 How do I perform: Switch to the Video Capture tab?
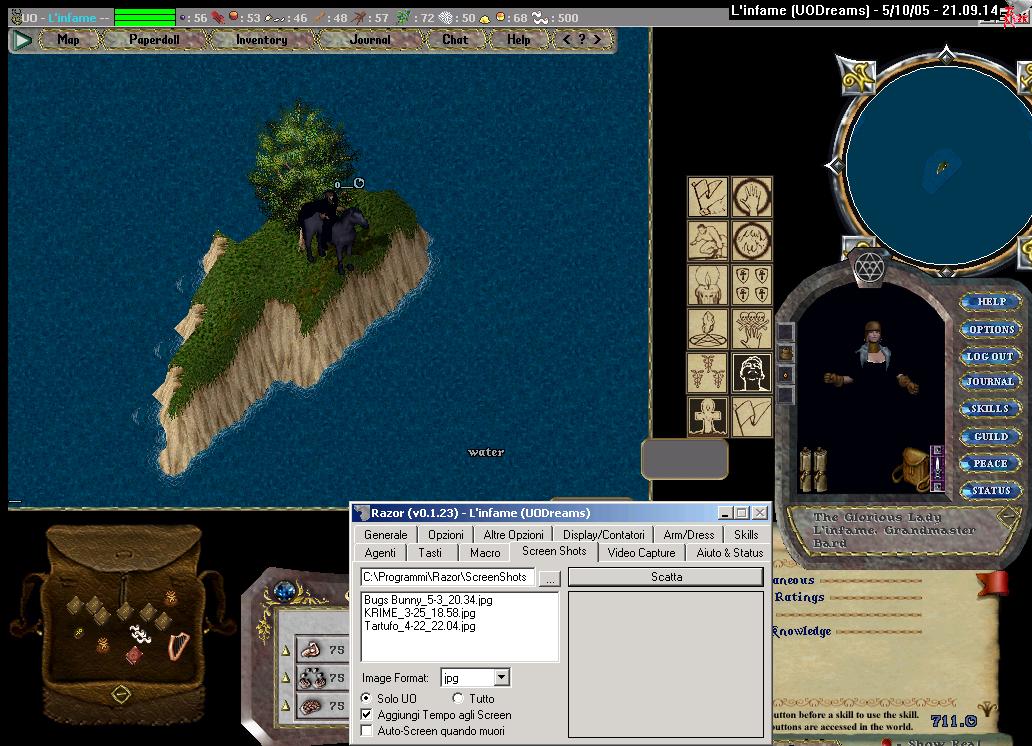[x=641, y=553]
